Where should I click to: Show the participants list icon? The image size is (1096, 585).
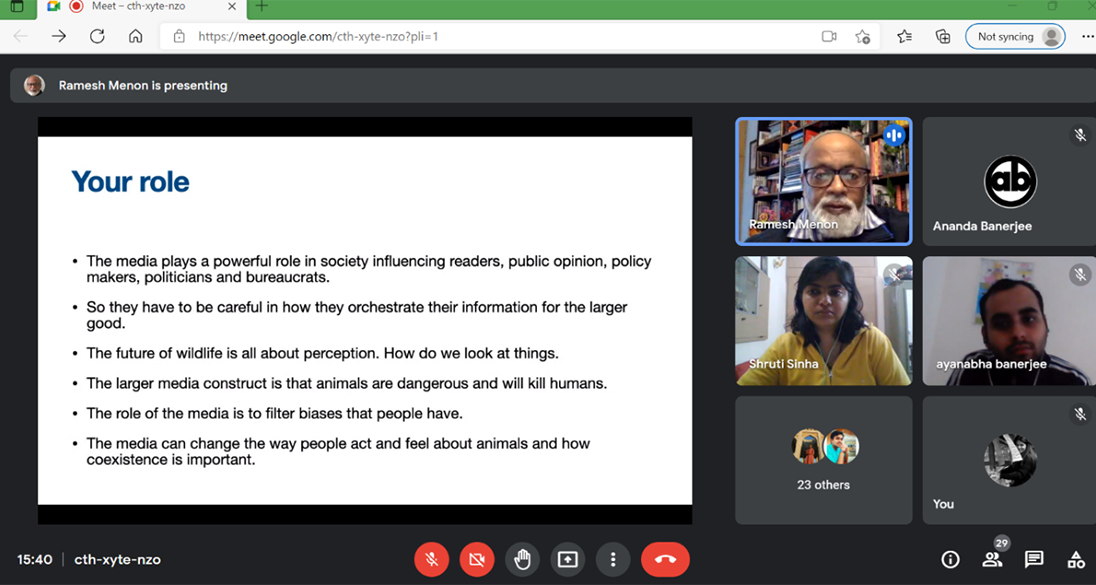(x=992, y=559)
